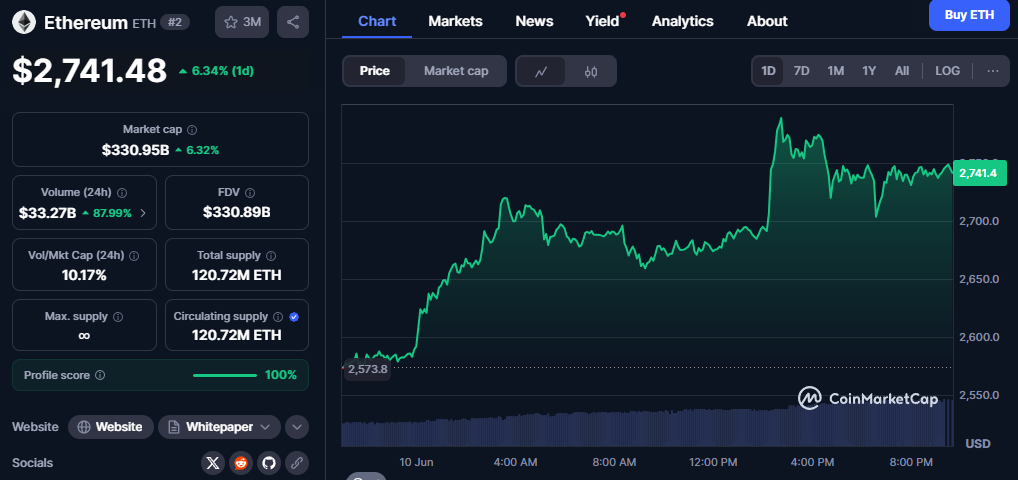
Task: Open info icon beside Volume (24h)
Action: 122,193
